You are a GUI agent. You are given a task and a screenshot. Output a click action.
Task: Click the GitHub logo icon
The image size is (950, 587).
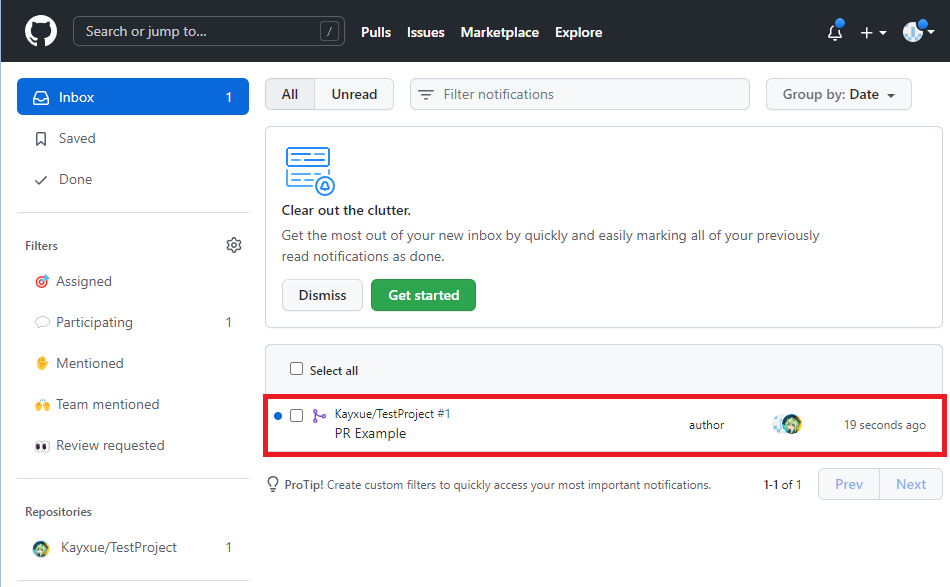coord(40,31)
